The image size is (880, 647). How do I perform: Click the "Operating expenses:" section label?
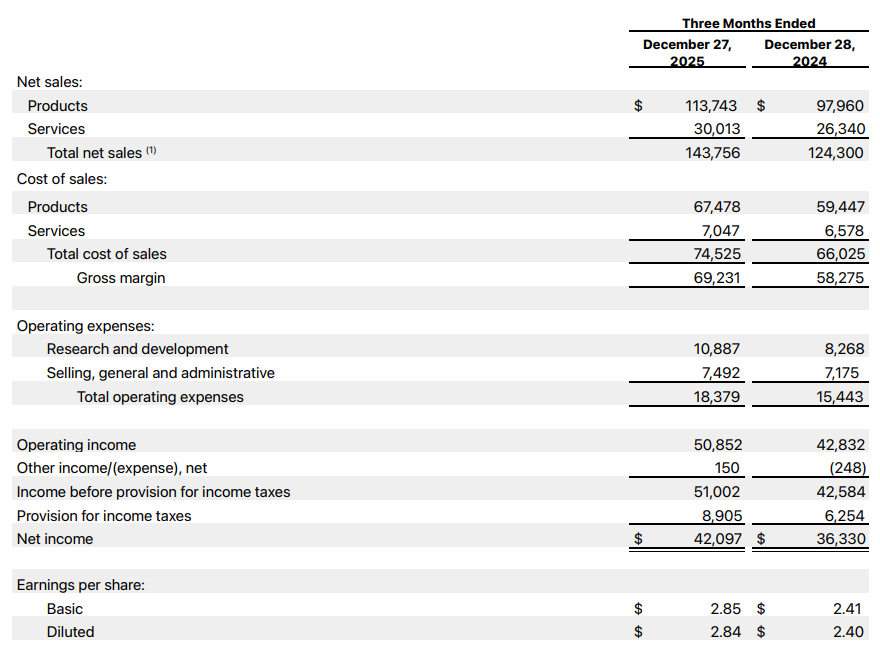click(x=85, y=326)
